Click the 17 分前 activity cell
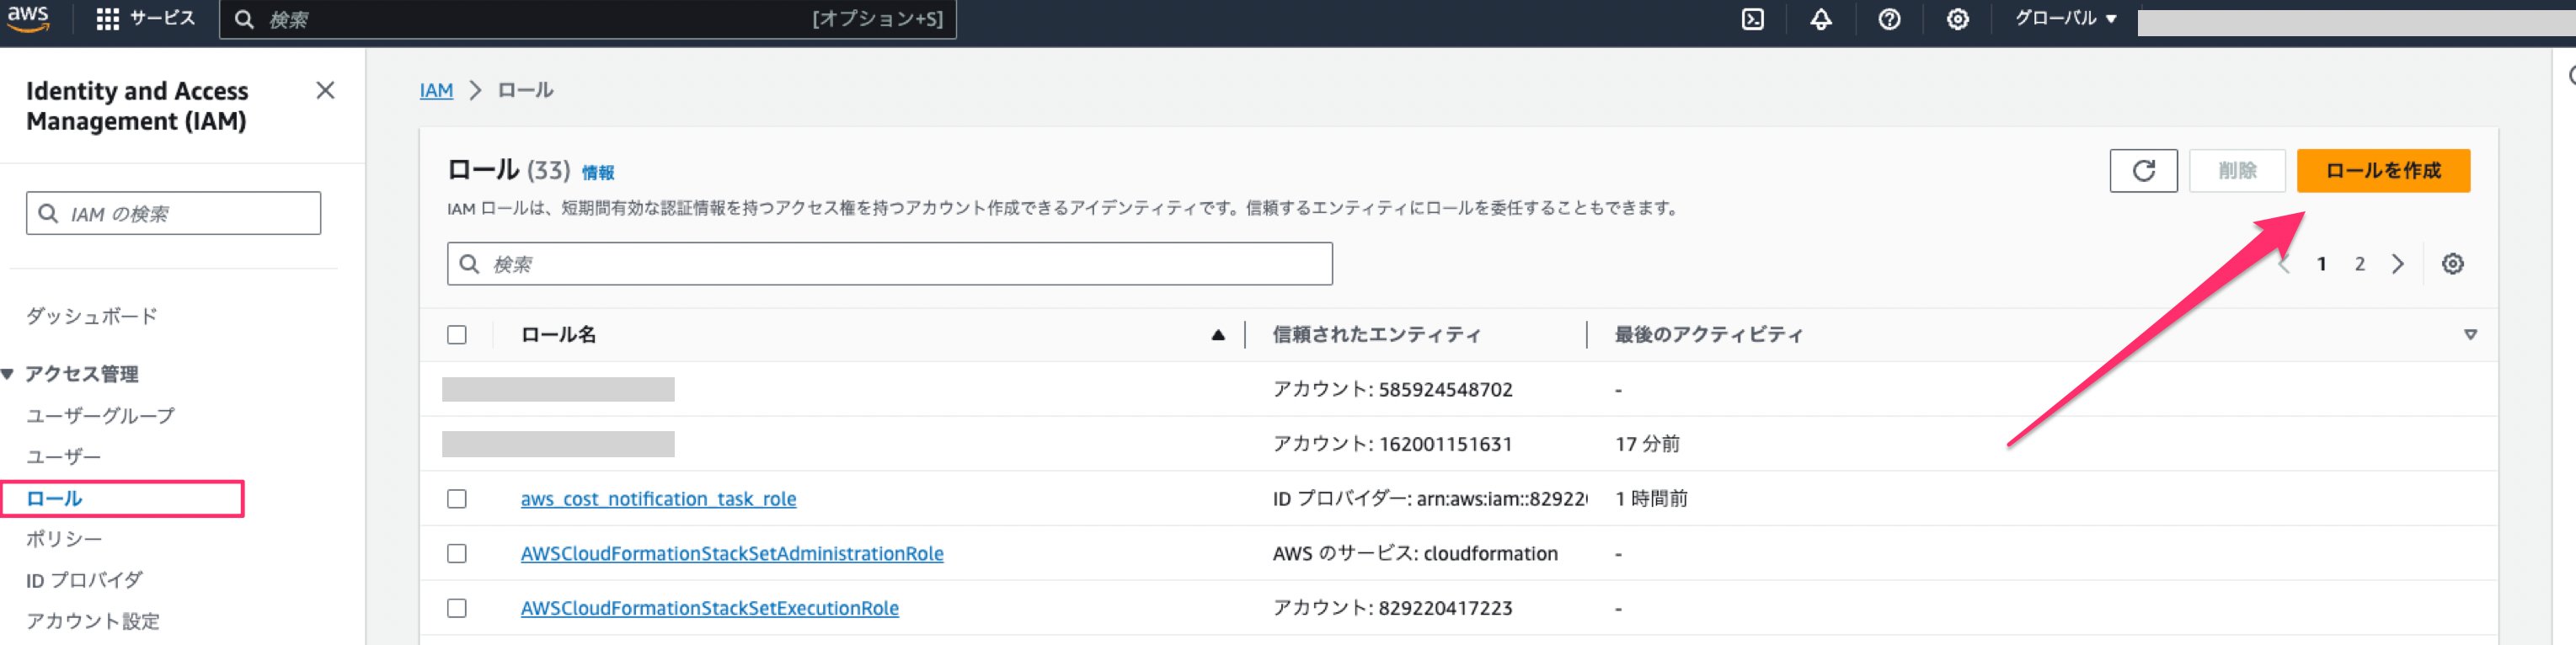This screenshot has width=2576, height=645. click(1647, 444)
